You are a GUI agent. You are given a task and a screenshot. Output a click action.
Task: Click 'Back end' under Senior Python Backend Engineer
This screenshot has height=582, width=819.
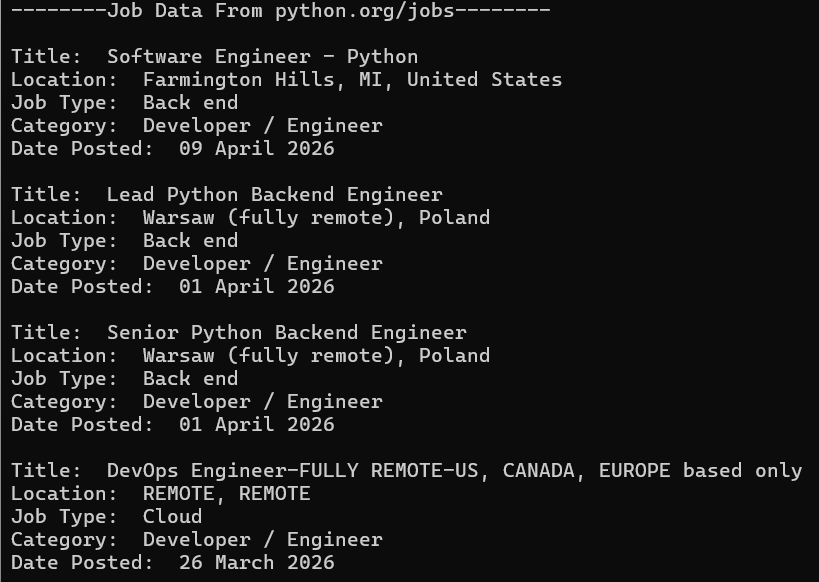click(191, 378)
